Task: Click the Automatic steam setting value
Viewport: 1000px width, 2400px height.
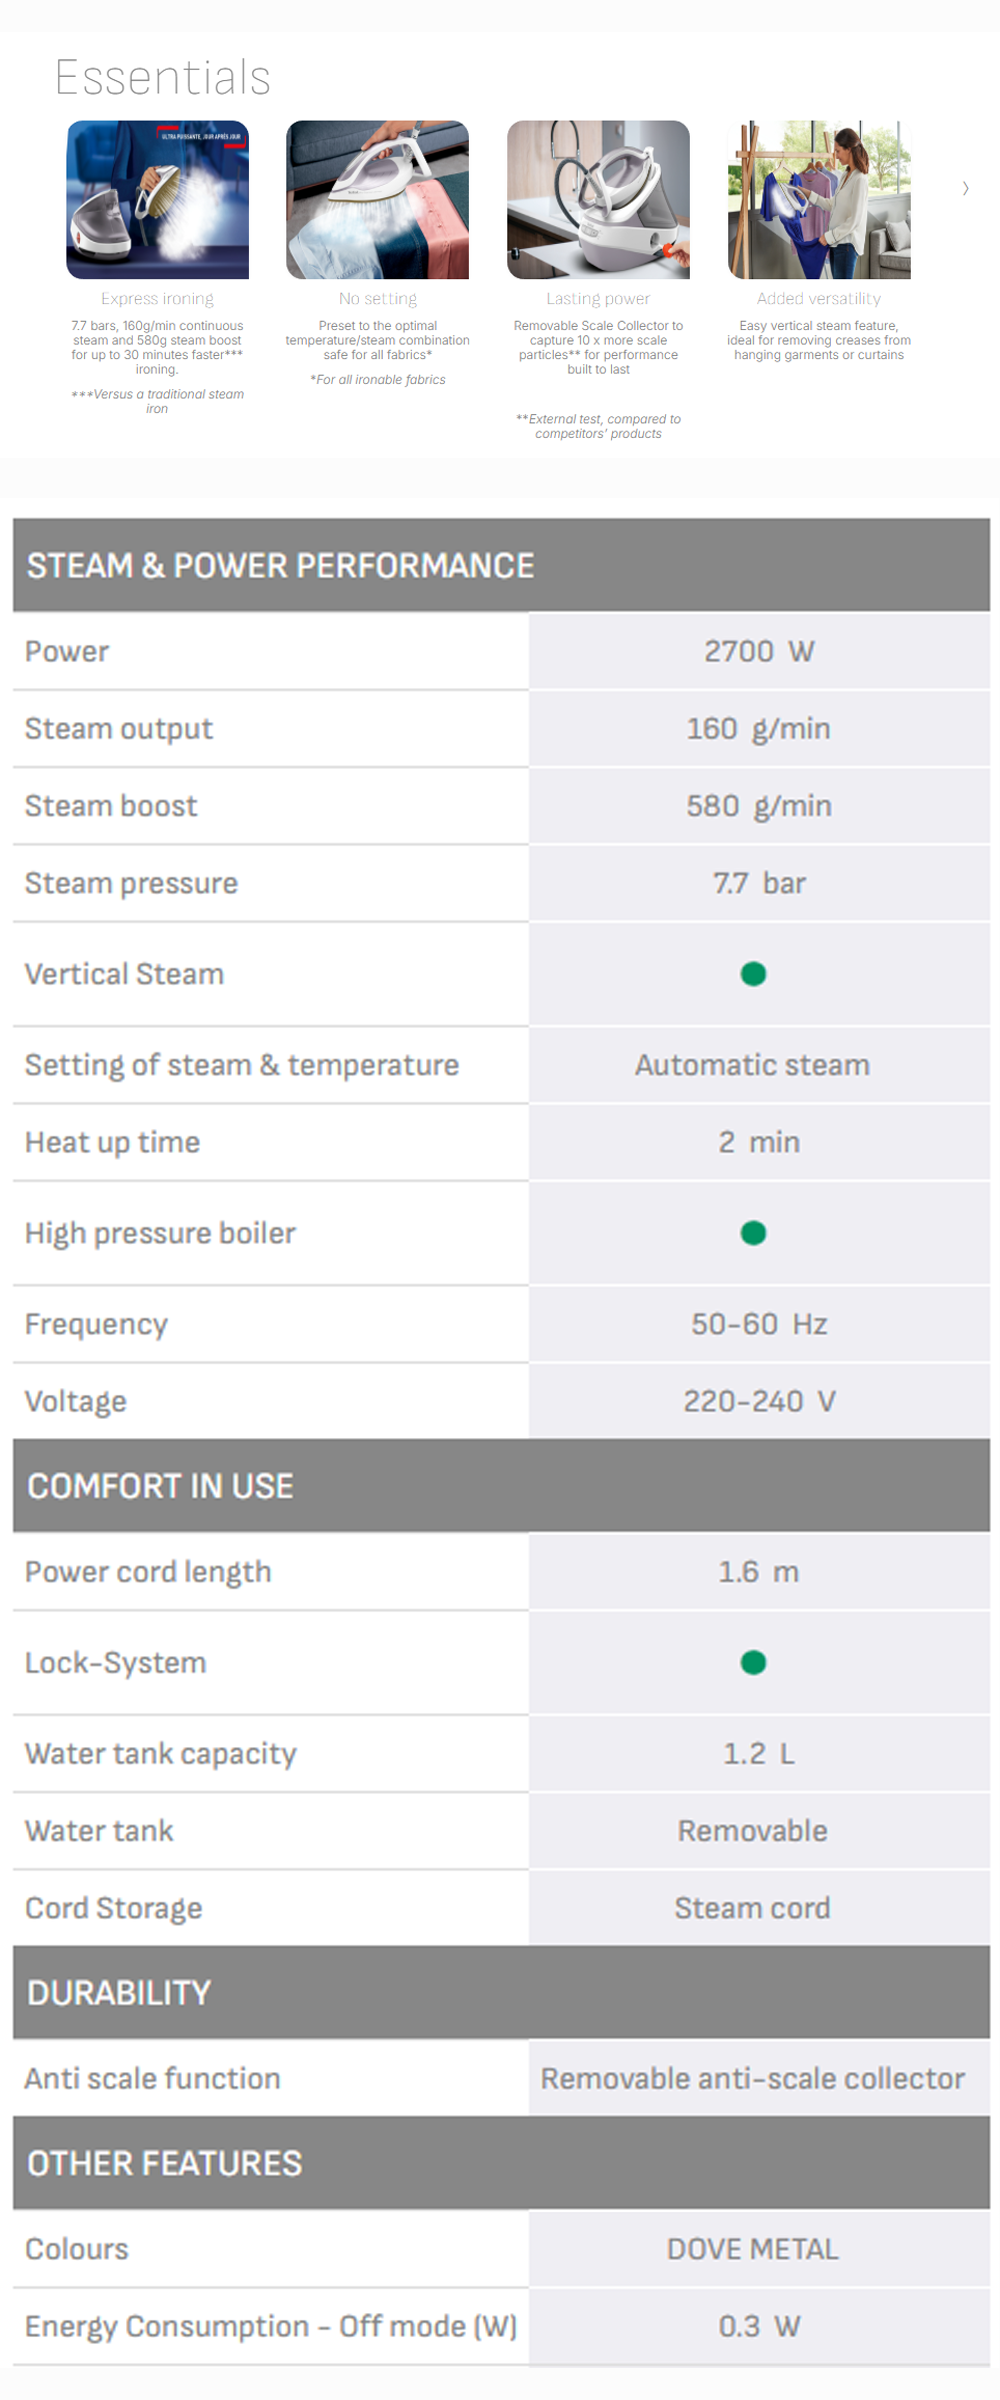Action: [753, 1065]
